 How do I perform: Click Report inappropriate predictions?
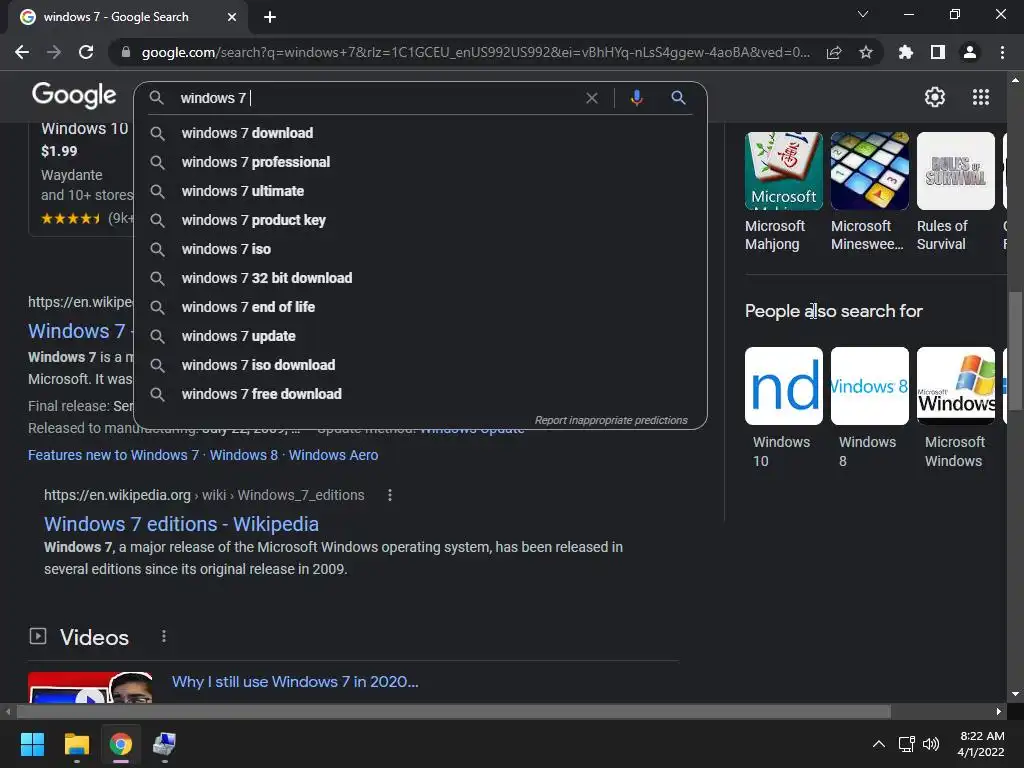pyautogui.click(x=611, y=420)
